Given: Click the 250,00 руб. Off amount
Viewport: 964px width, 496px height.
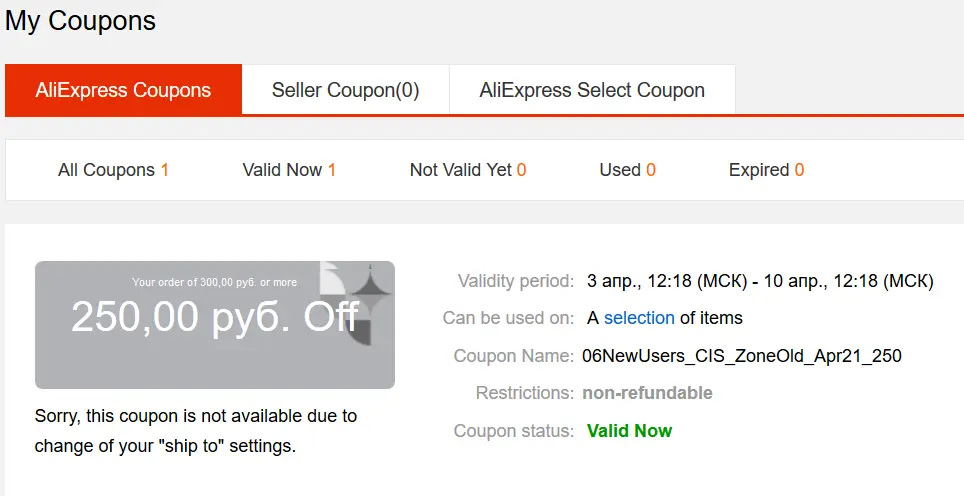Looking at the screenshot, I should [215, 317].
